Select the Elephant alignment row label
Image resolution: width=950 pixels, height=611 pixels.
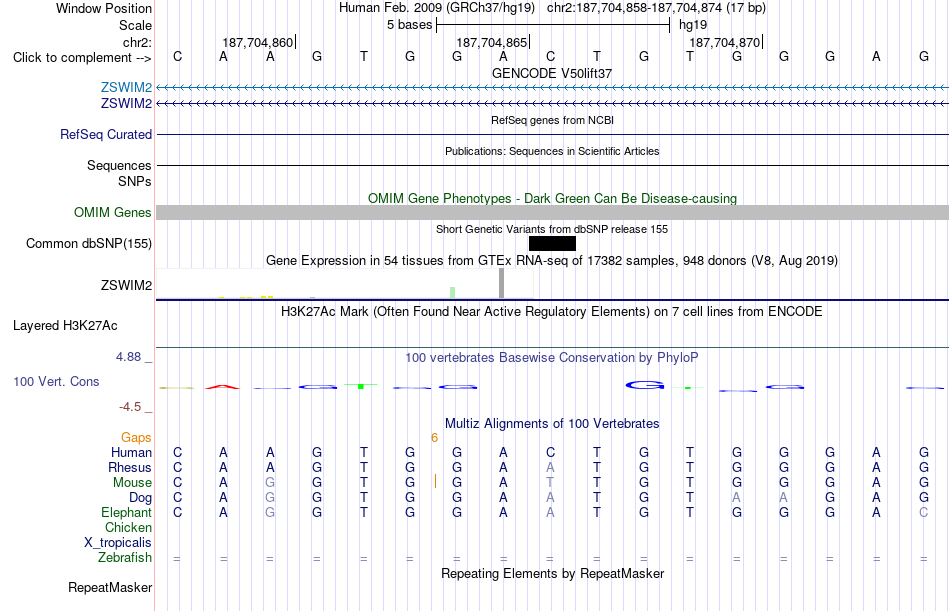click(127, 513)
